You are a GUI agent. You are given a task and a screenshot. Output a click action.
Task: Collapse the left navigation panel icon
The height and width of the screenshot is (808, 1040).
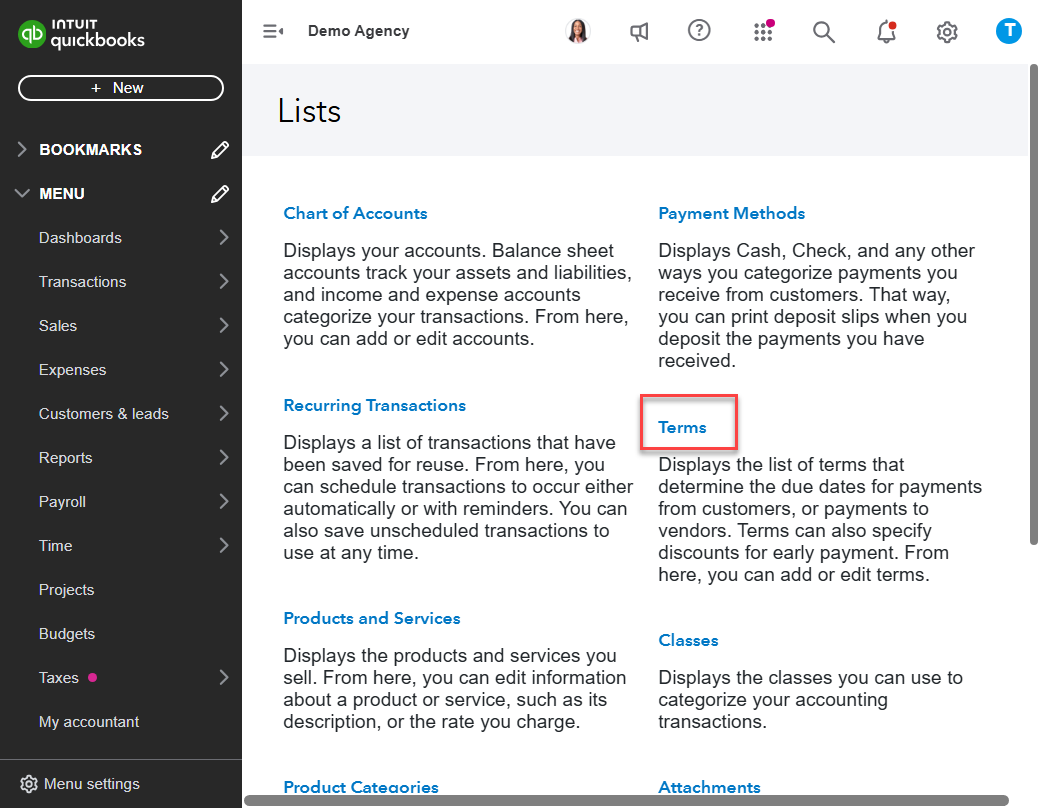point(272,31)
